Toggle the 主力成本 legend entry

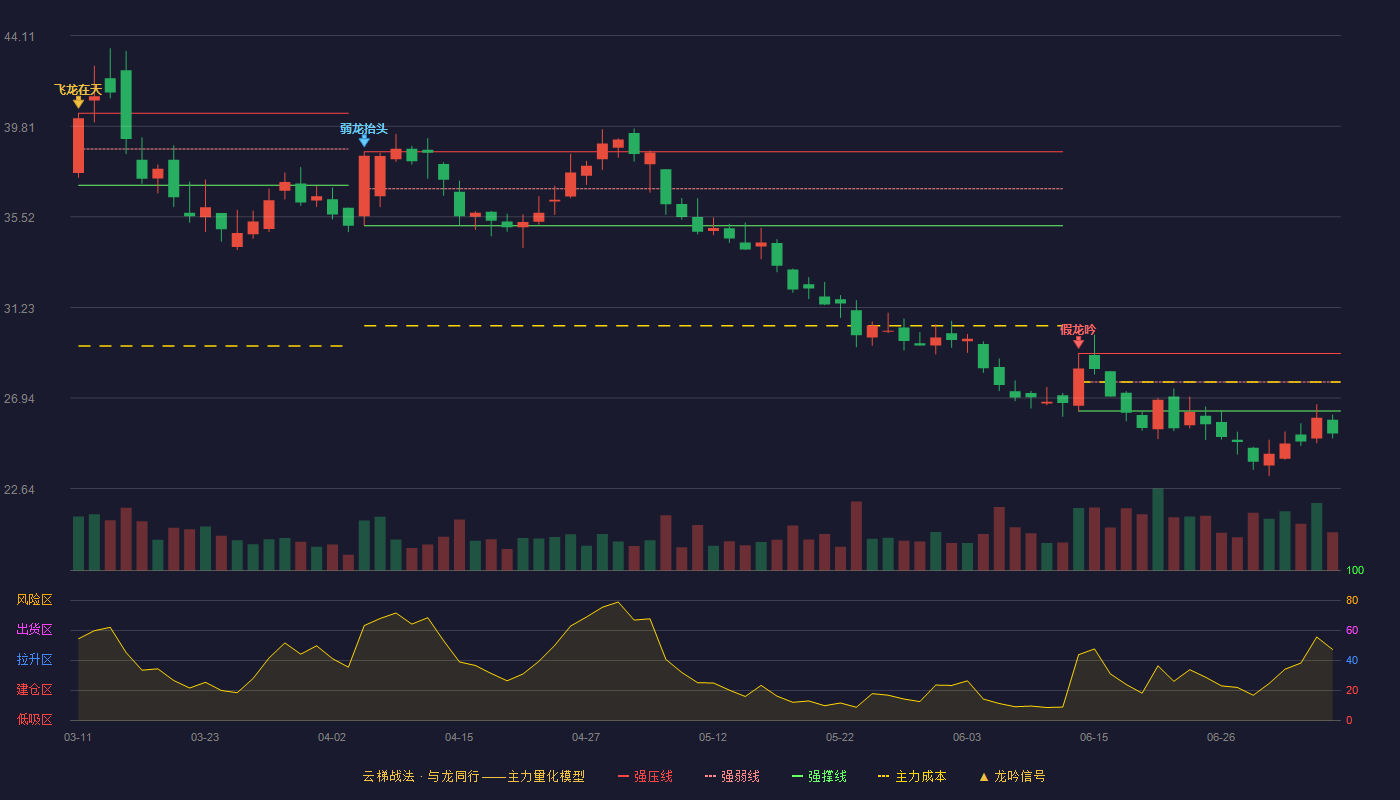pos(912,776)
